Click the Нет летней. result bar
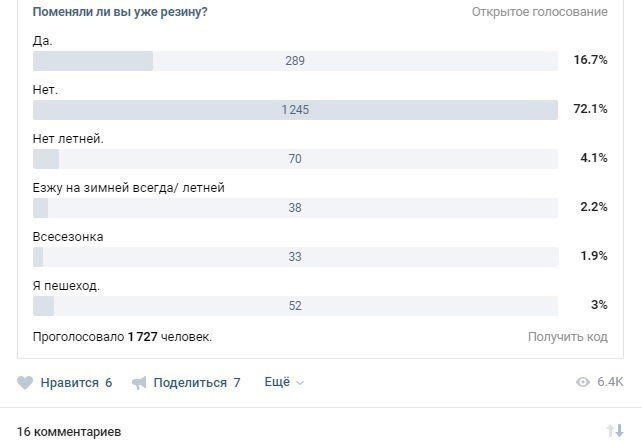Screen dimensions: 642x444 295,159
